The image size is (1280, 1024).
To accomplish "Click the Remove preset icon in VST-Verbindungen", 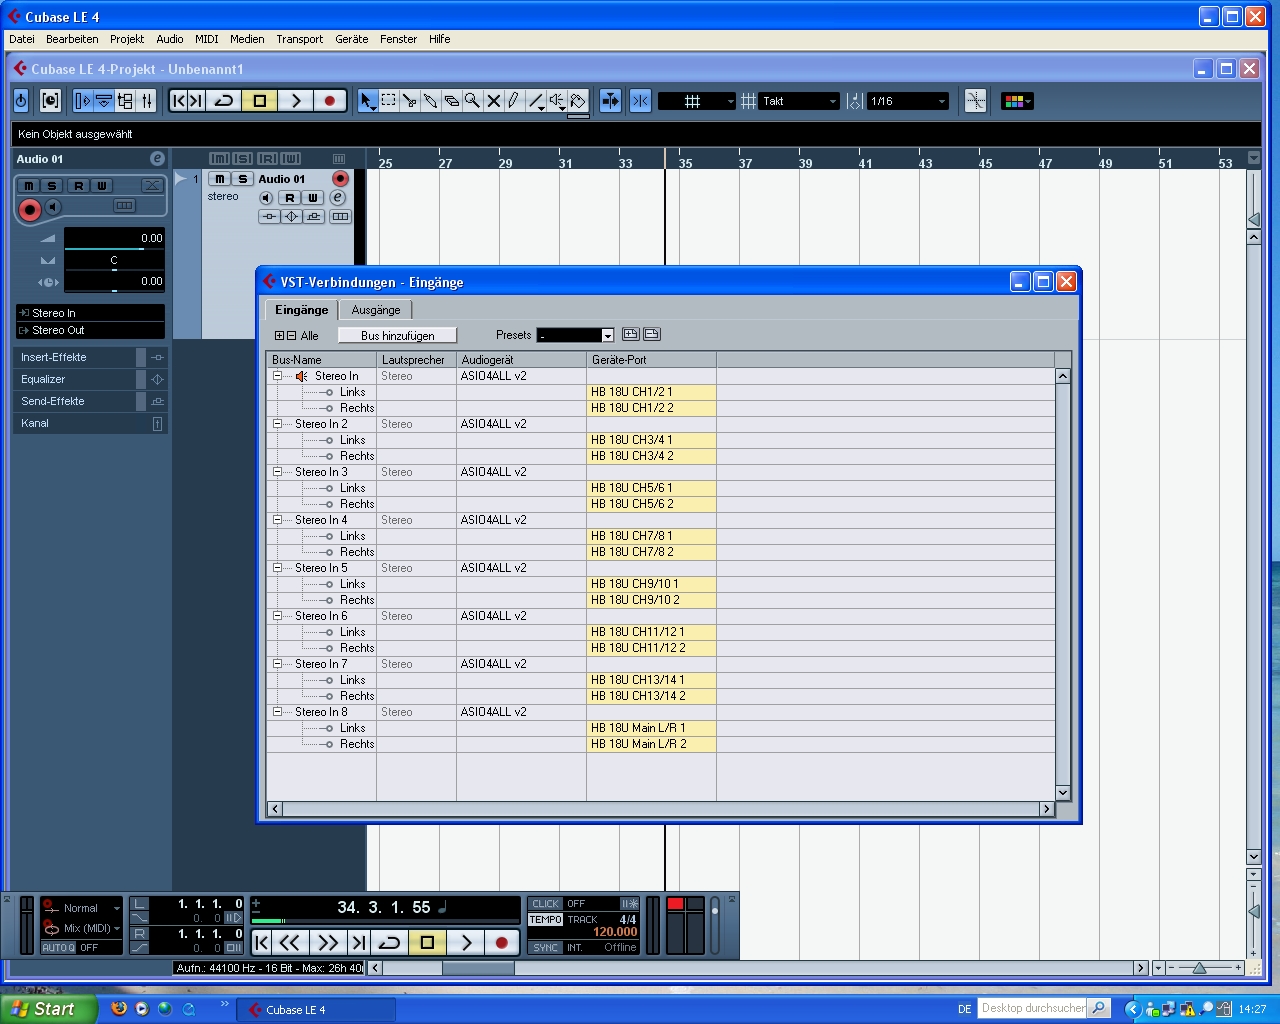I will coord(652,335).
